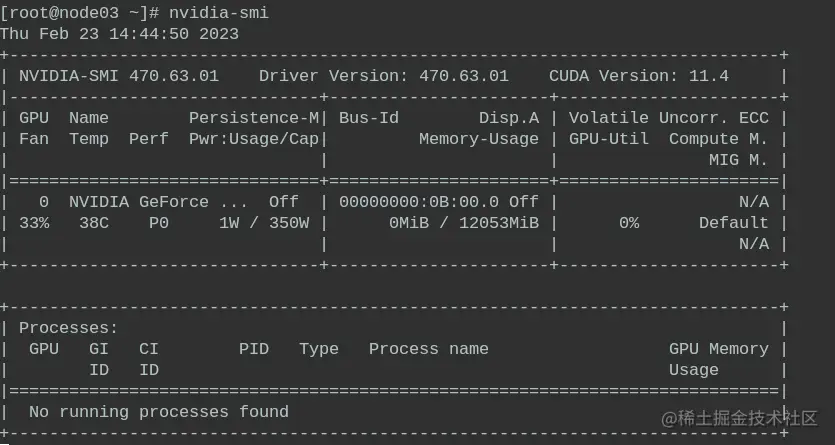Click the Memory-Usage column header

478,138
